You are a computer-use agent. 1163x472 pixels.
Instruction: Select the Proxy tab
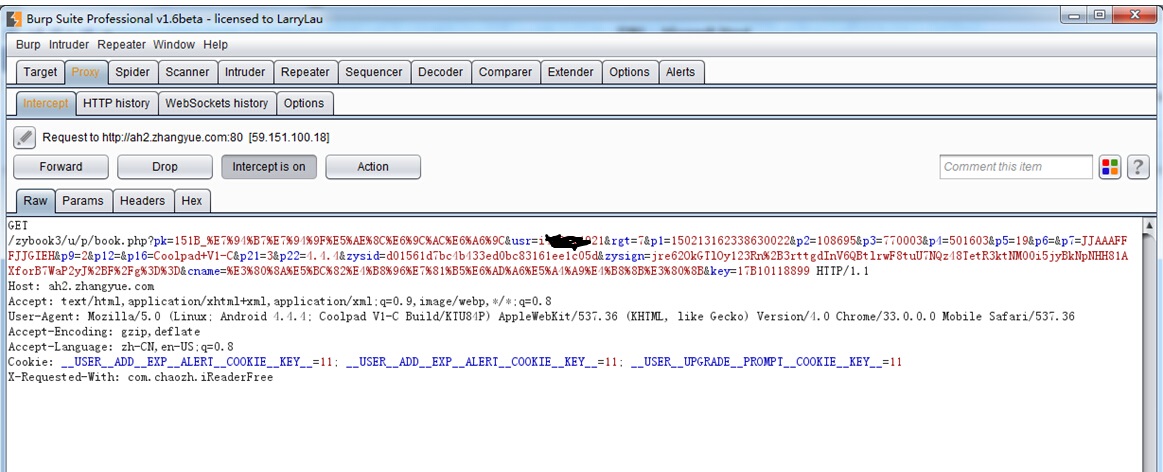click(85, 72)
